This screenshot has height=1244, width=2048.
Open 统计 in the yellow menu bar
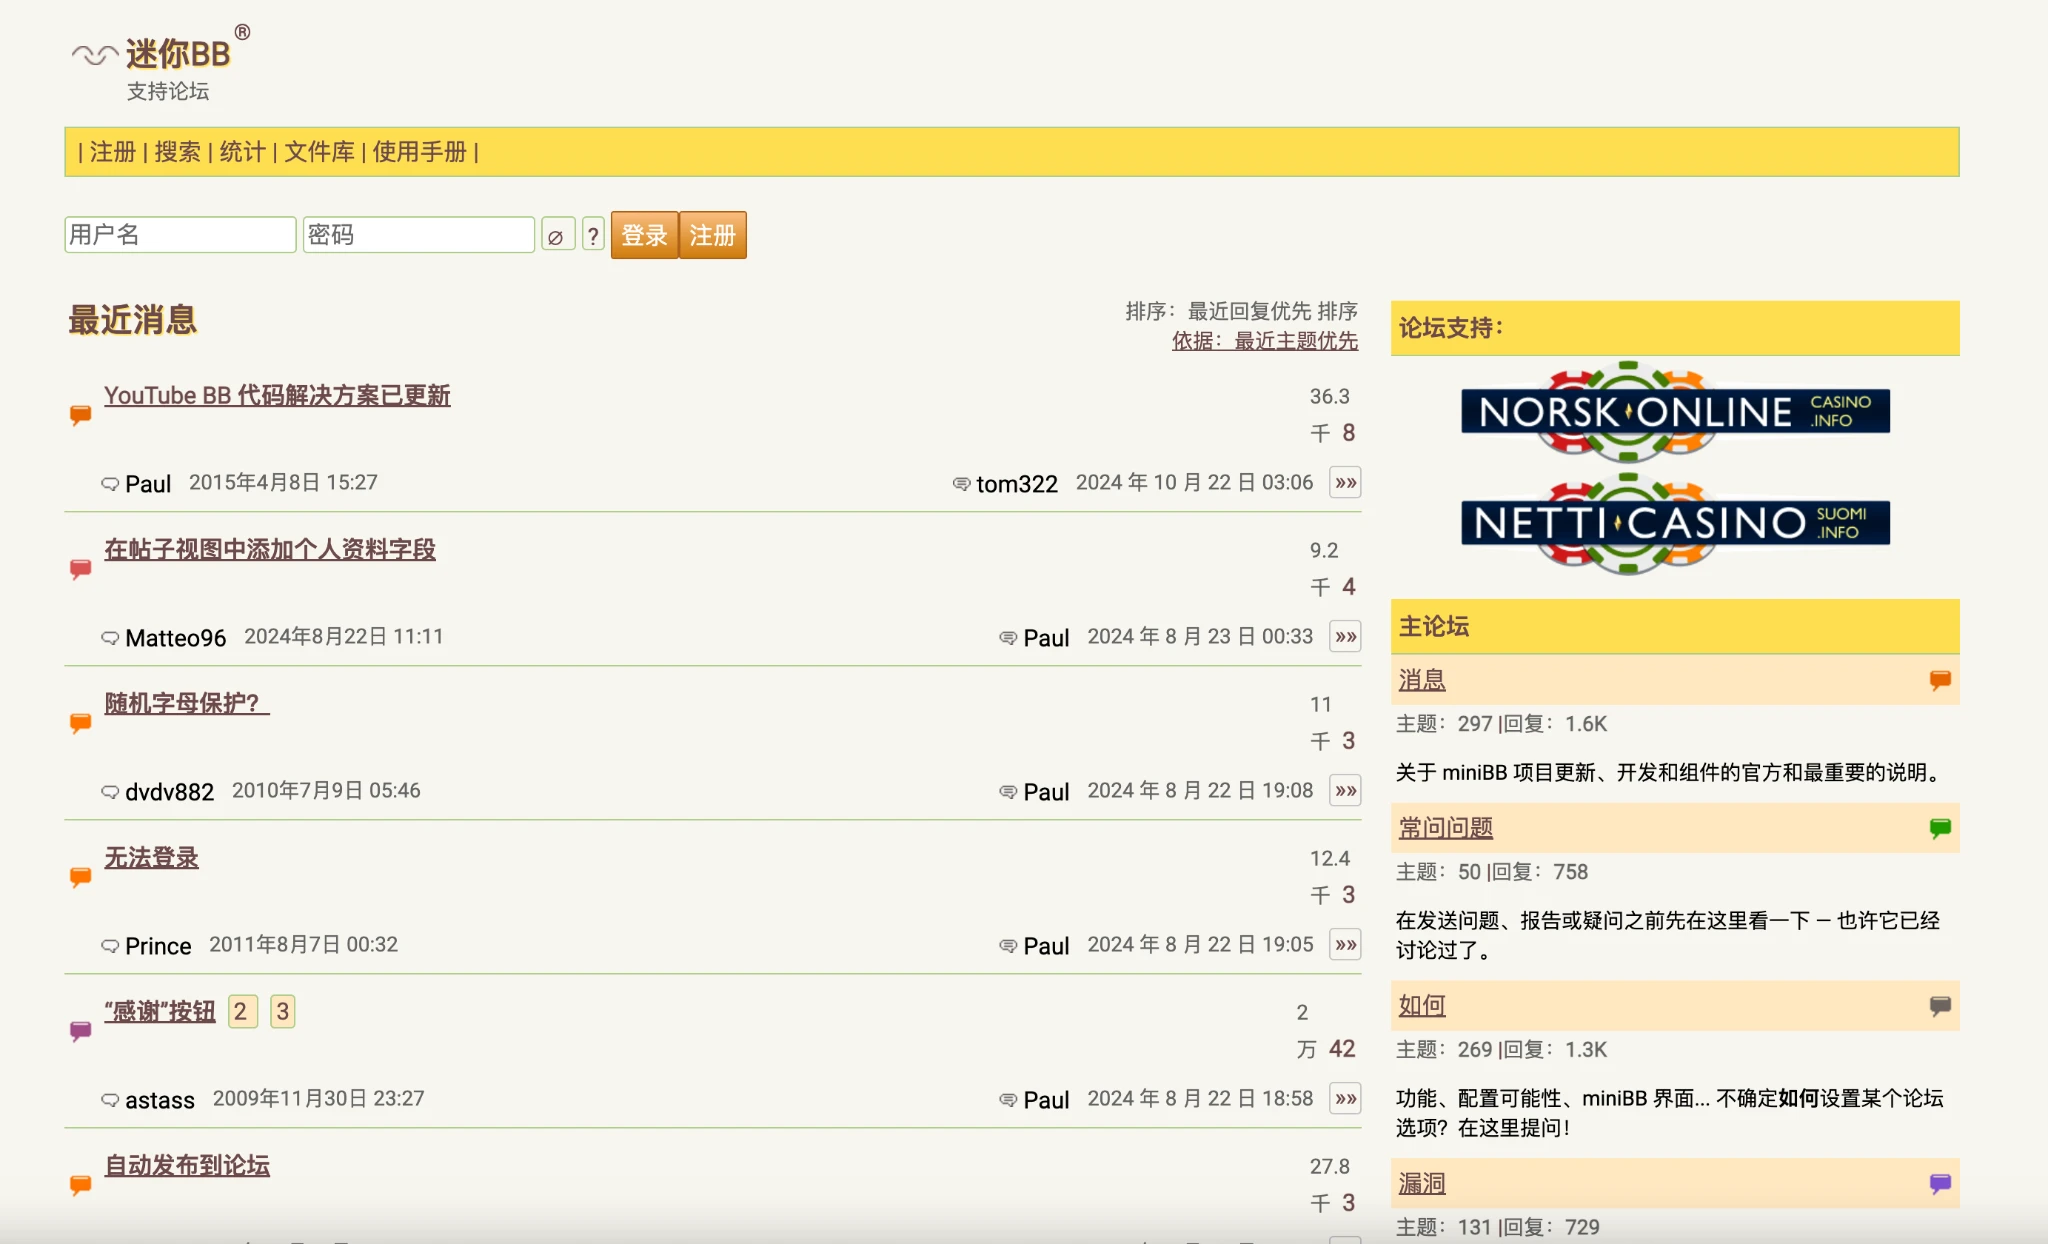point(242,152)
